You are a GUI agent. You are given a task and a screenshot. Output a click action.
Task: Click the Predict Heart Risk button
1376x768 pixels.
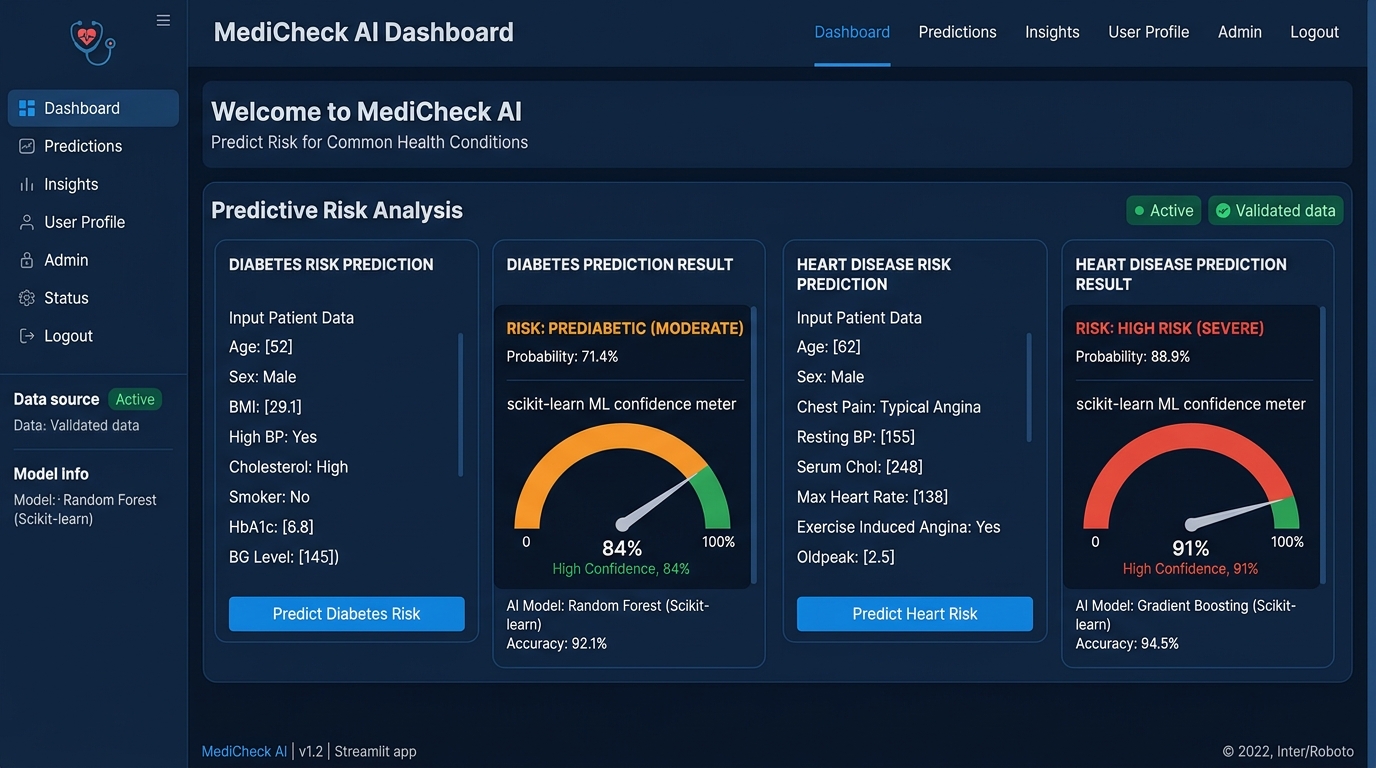(x=914, y=614)
